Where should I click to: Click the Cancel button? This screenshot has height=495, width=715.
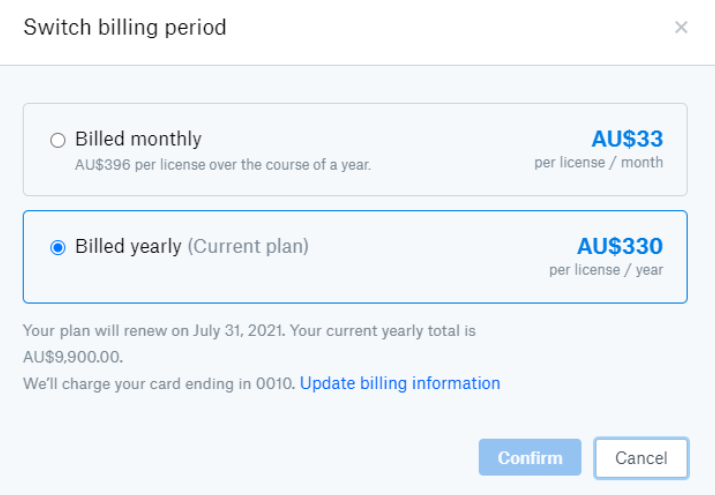[x=641, y=458]
